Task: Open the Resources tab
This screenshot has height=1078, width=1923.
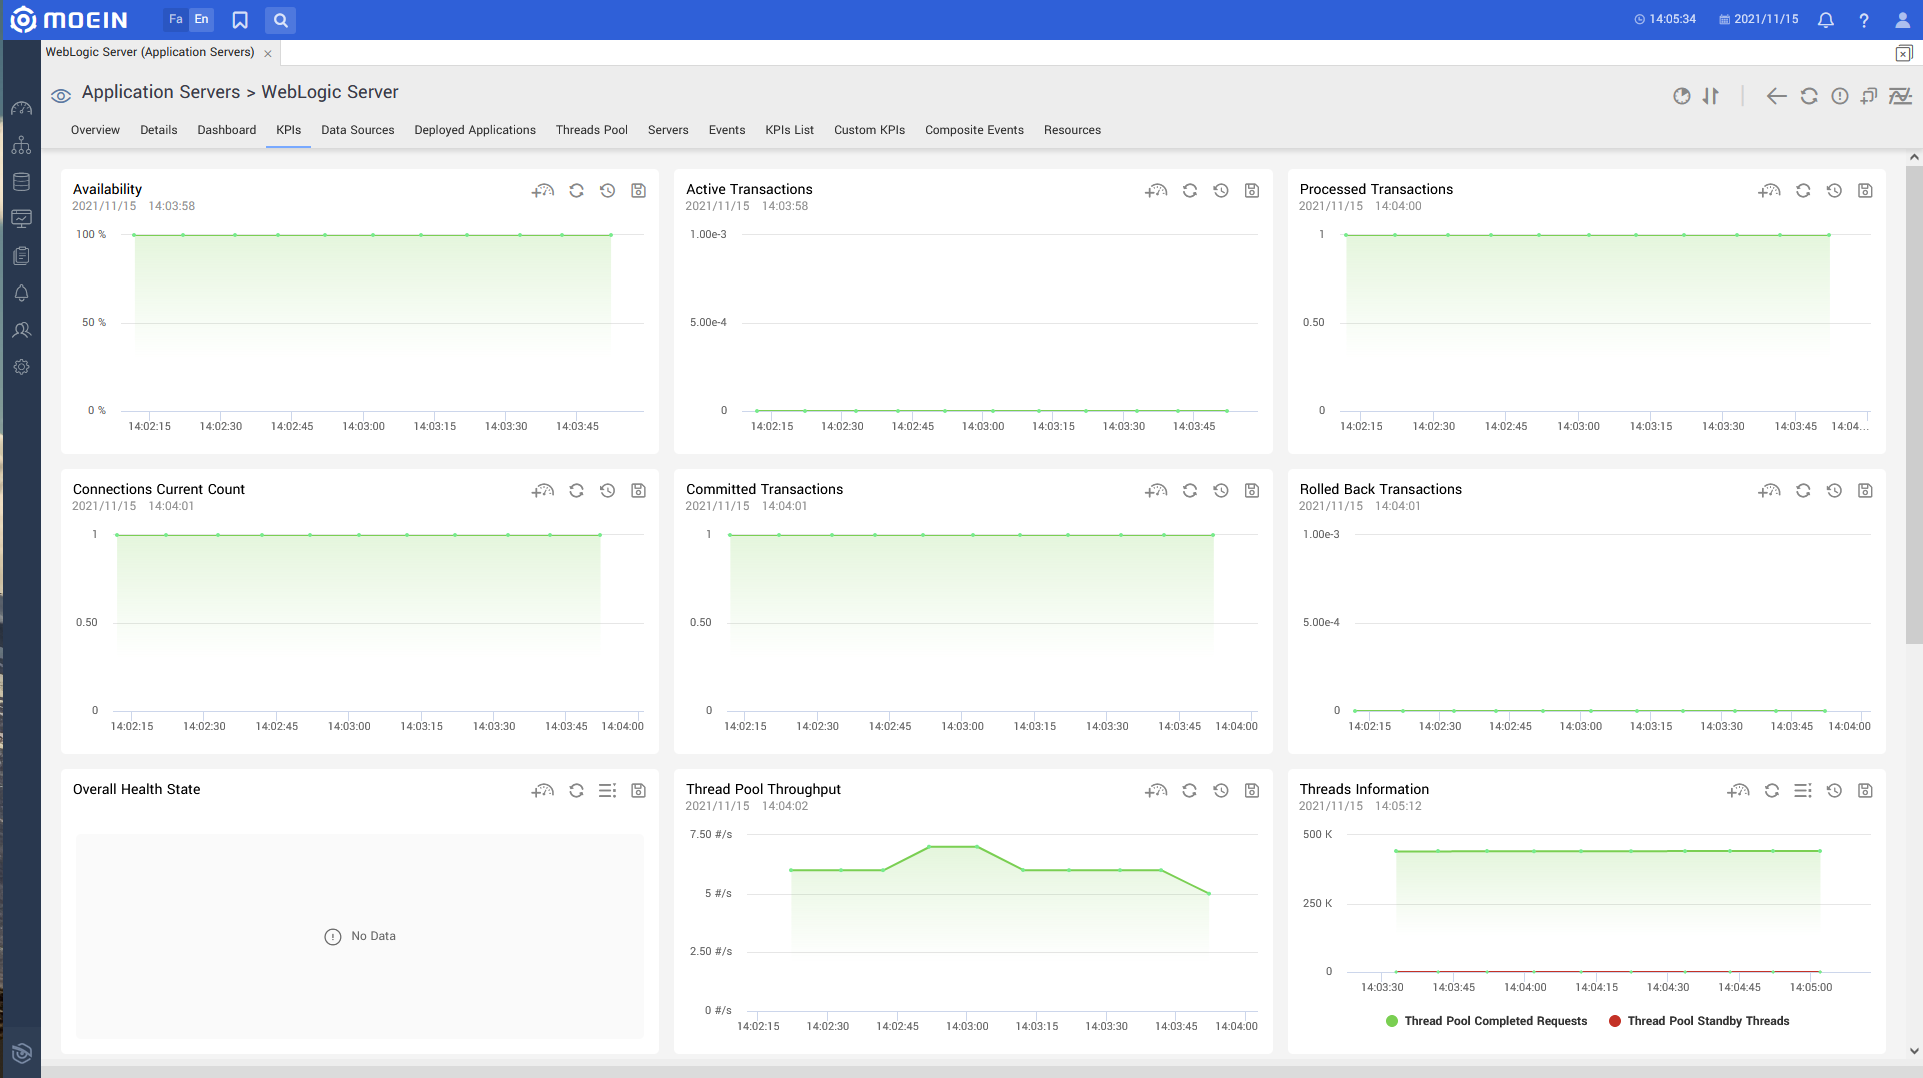Action: 1072,130
